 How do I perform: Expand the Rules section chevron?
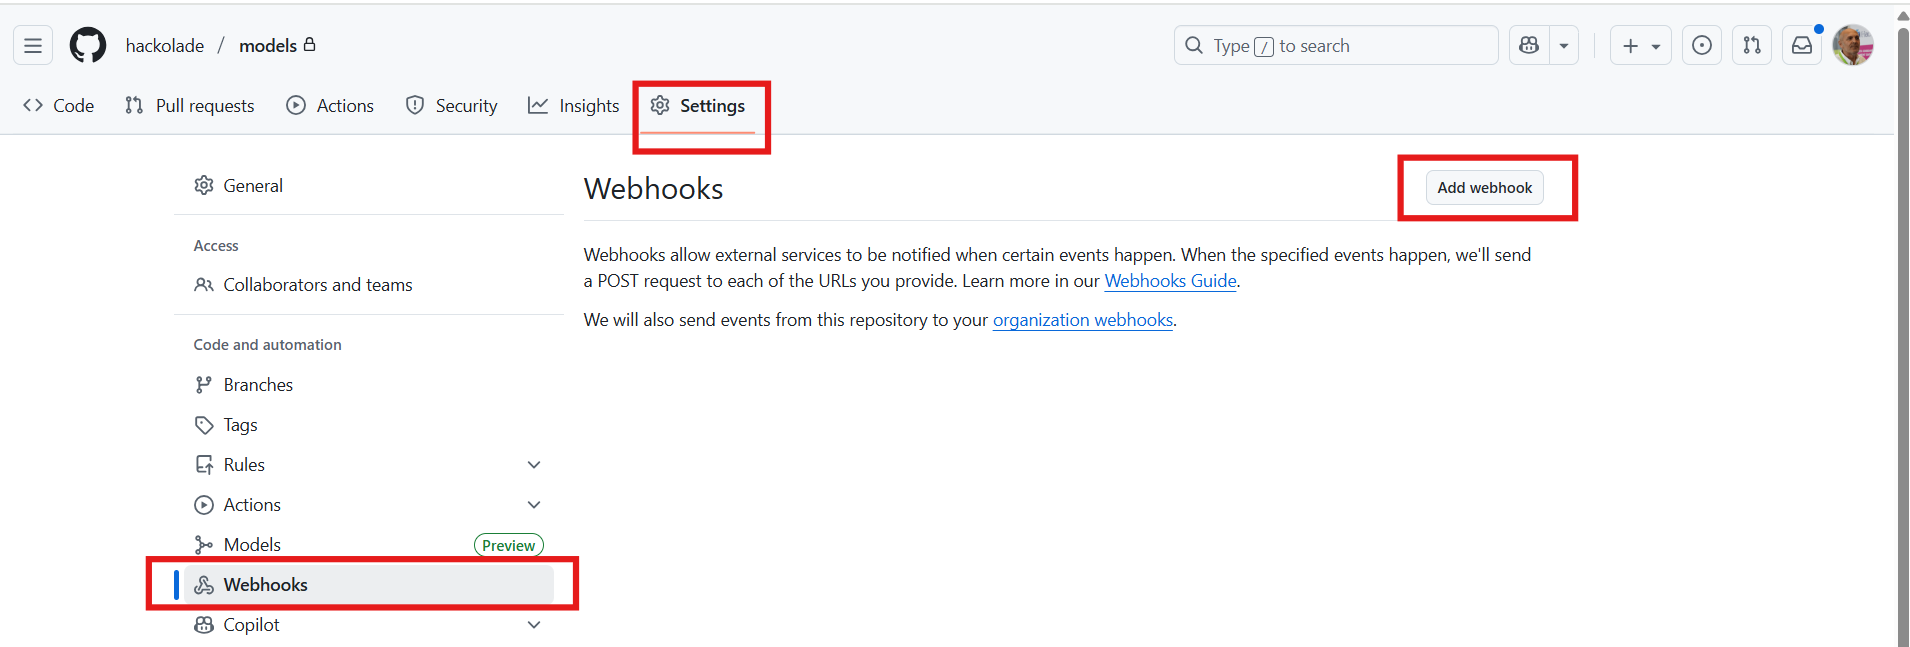(534, 465)
